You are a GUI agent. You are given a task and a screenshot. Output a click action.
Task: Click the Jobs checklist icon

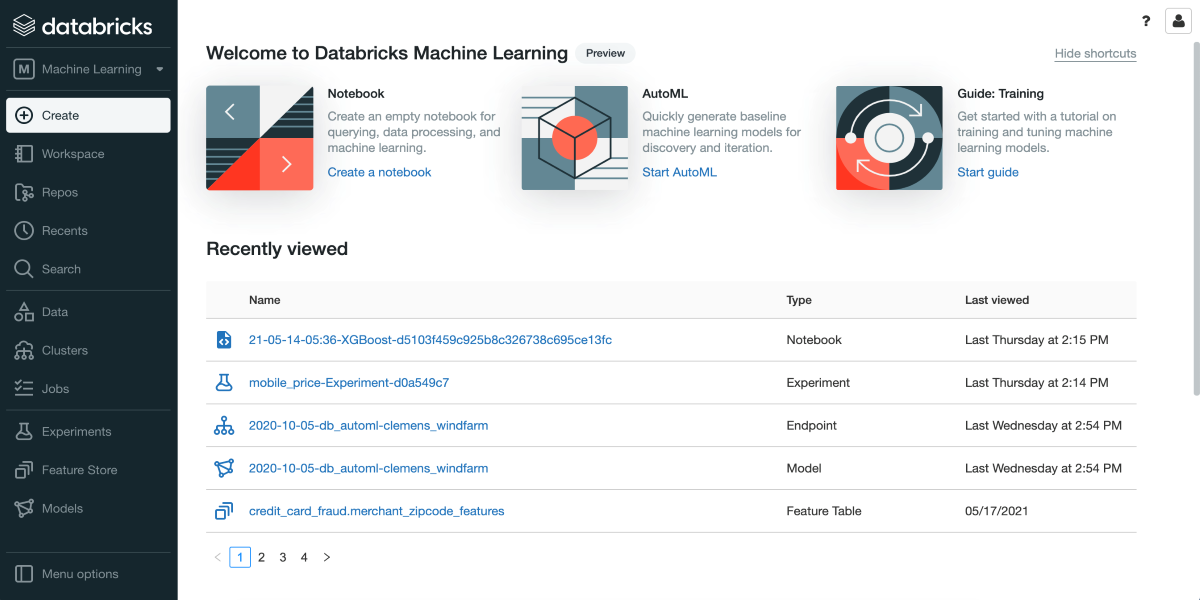[24, 388]
